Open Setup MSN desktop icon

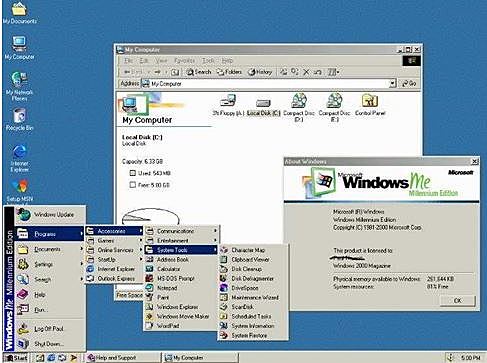20,192
